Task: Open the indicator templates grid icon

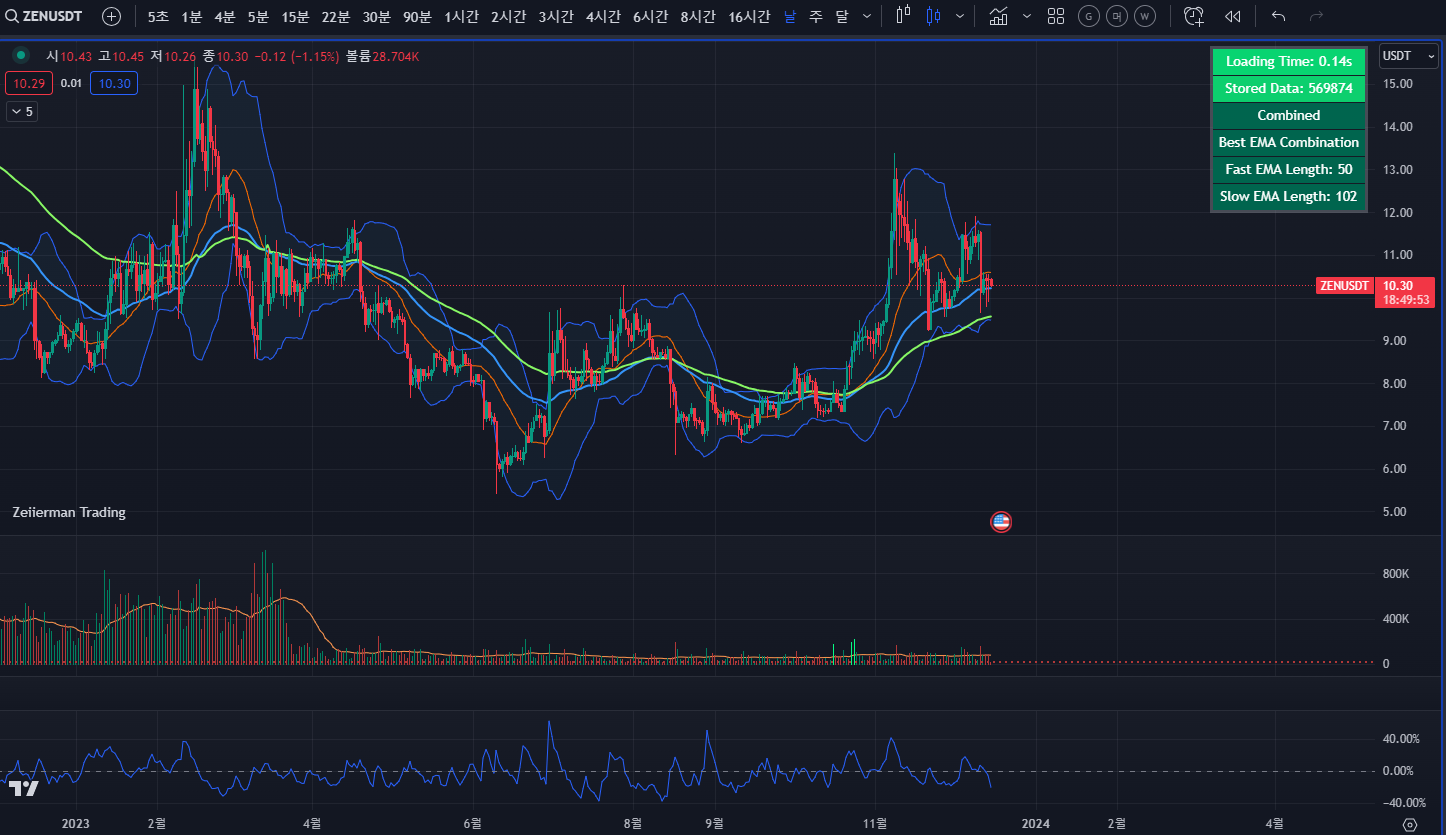Action: click(x=1056, y=16)
